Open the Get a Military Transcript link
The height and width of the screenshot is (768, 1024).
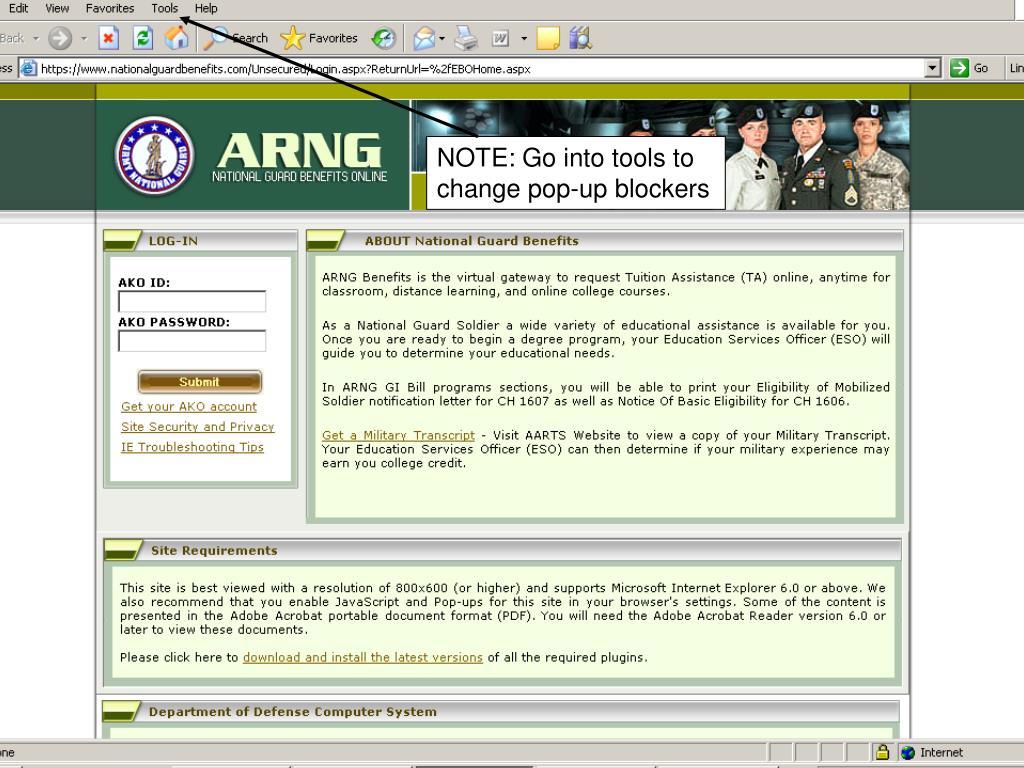(398, 435)
